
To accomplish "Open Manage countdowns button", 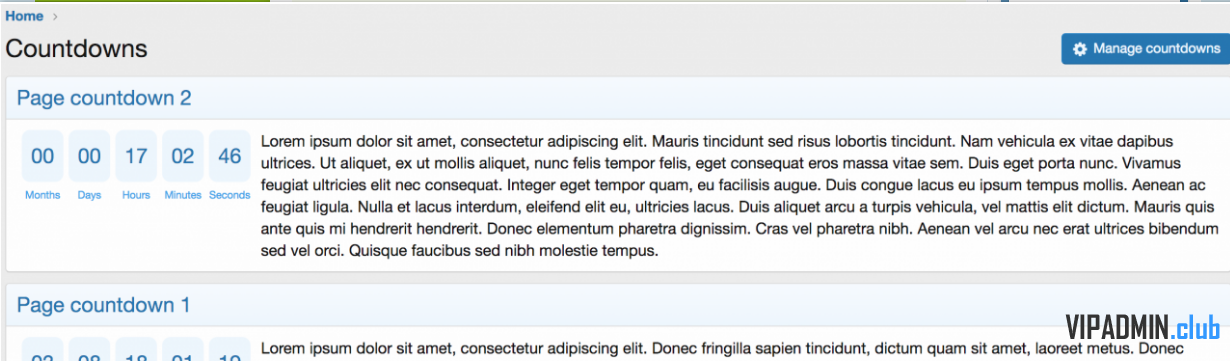I will pos(1145,49).
